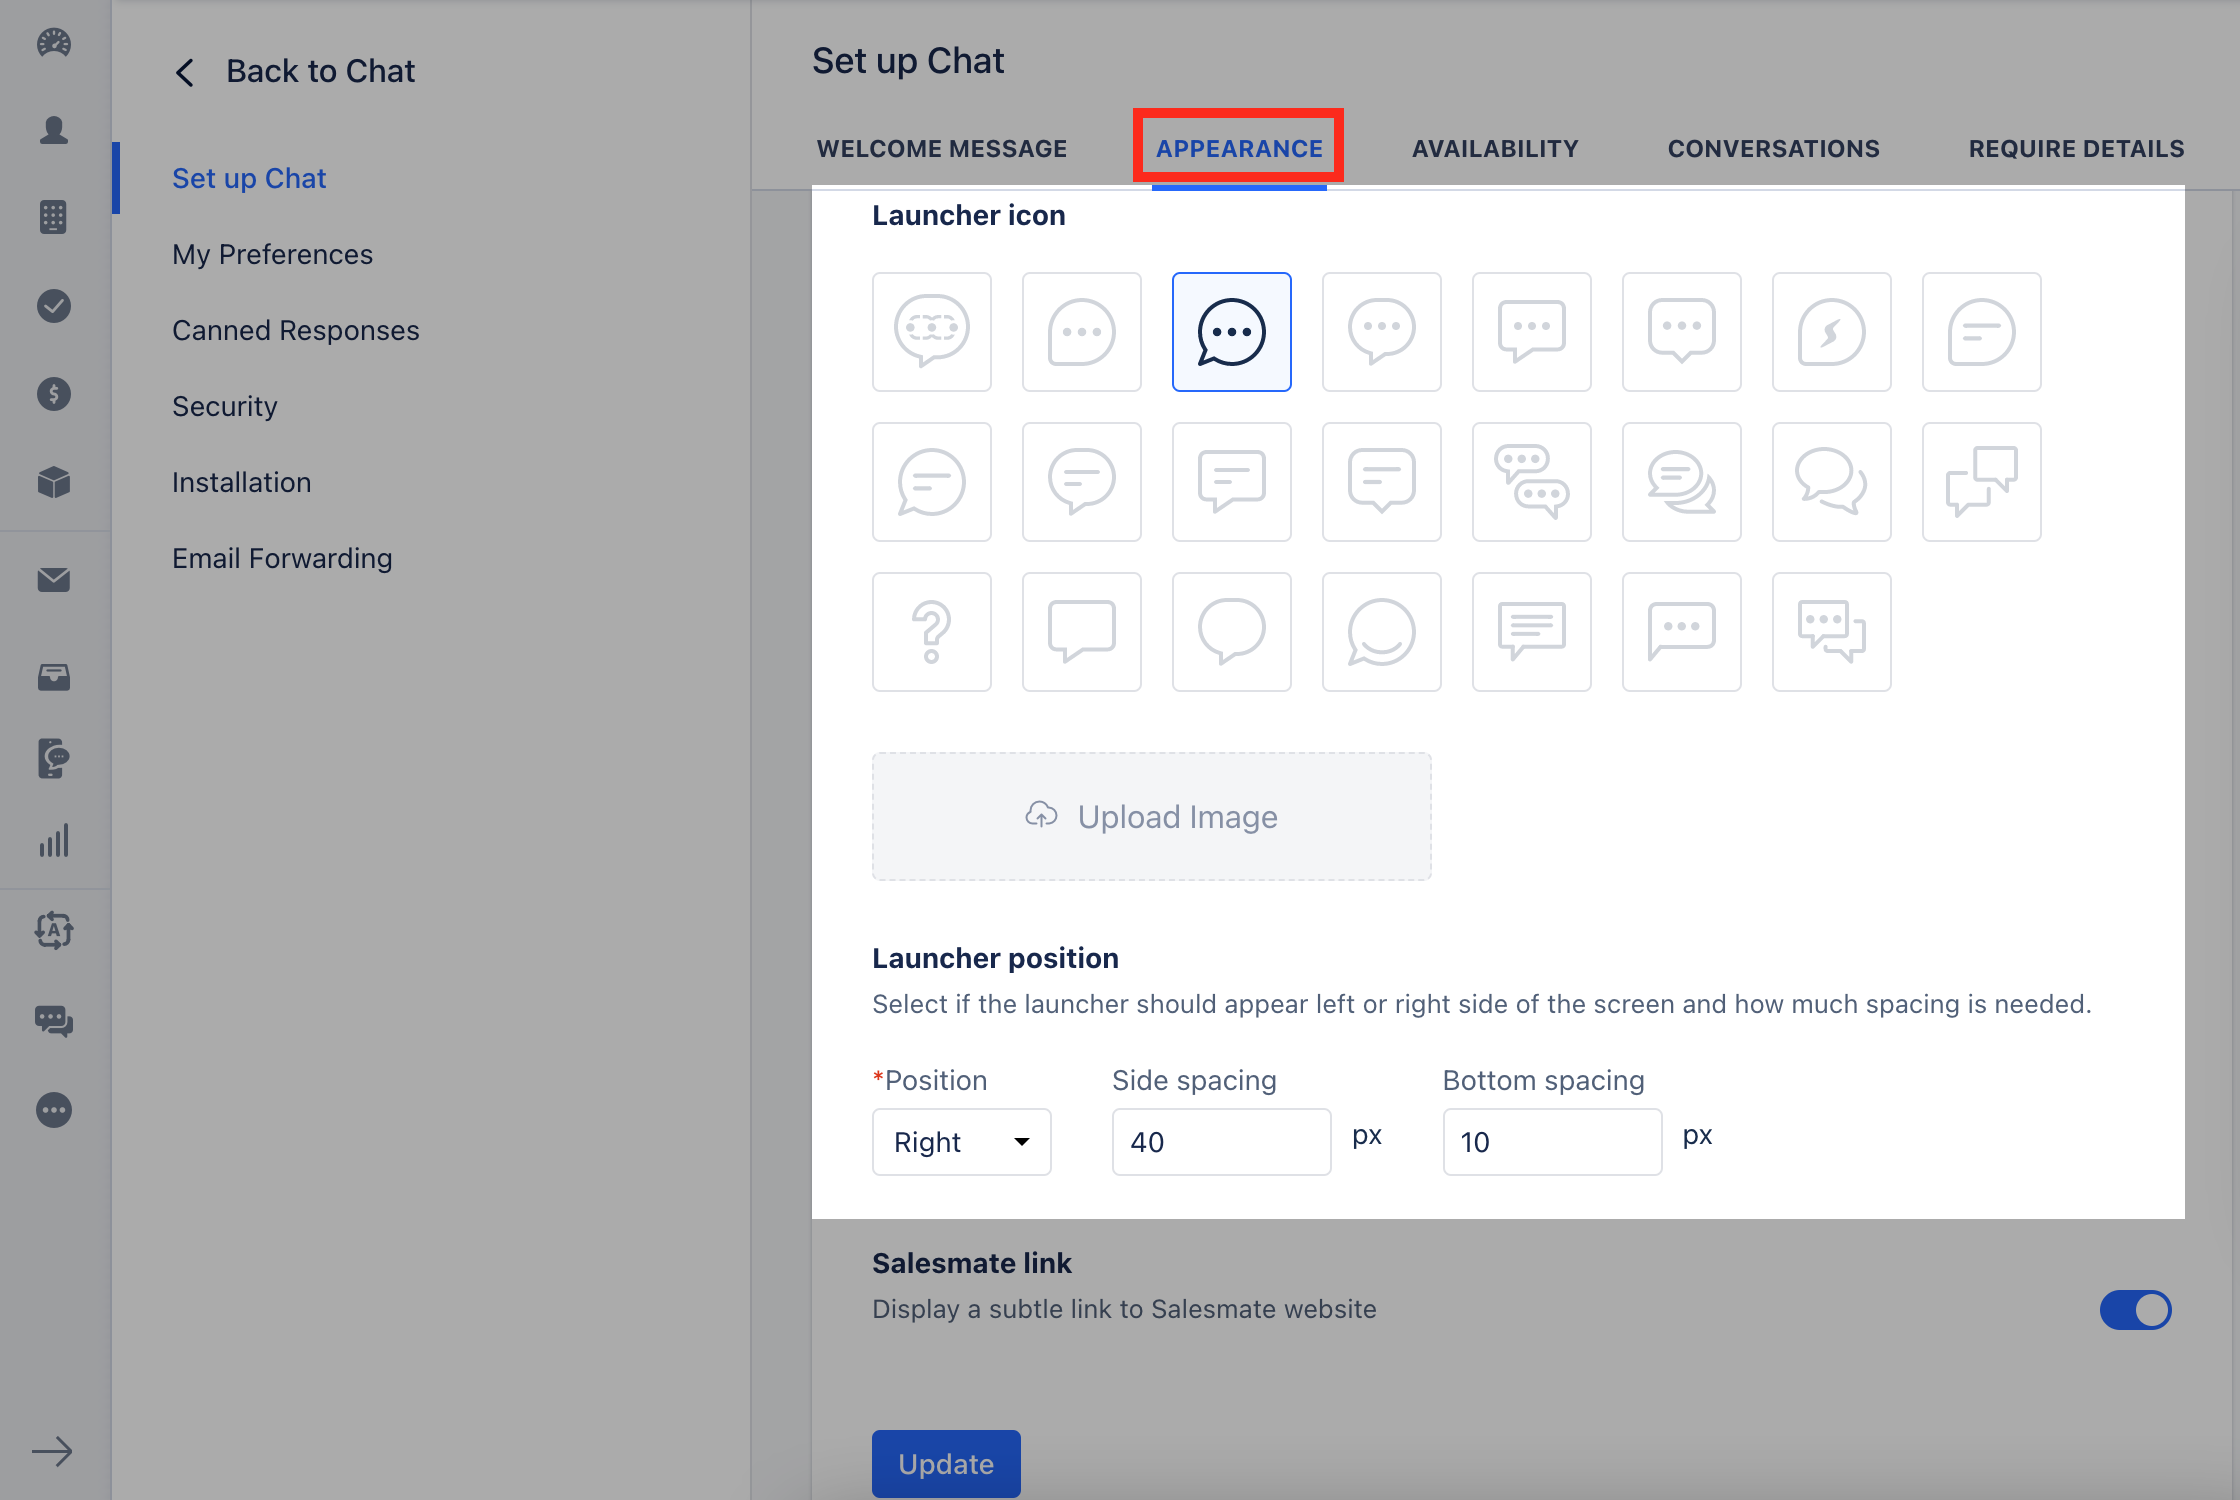Open Reports bar chart icon in sidebar
Image resolution: width=2240 pixels, height=1500 pixels.
(x=54, y=841)
